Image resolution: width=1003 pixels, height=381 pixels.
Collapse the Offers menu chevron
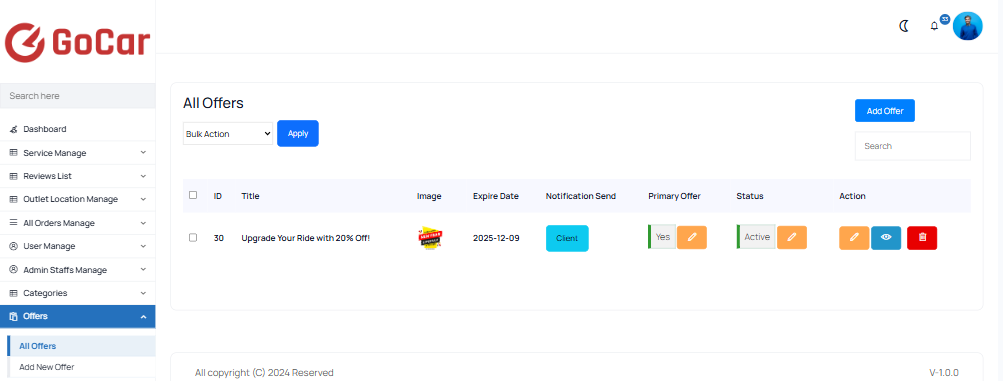point(143,316)
